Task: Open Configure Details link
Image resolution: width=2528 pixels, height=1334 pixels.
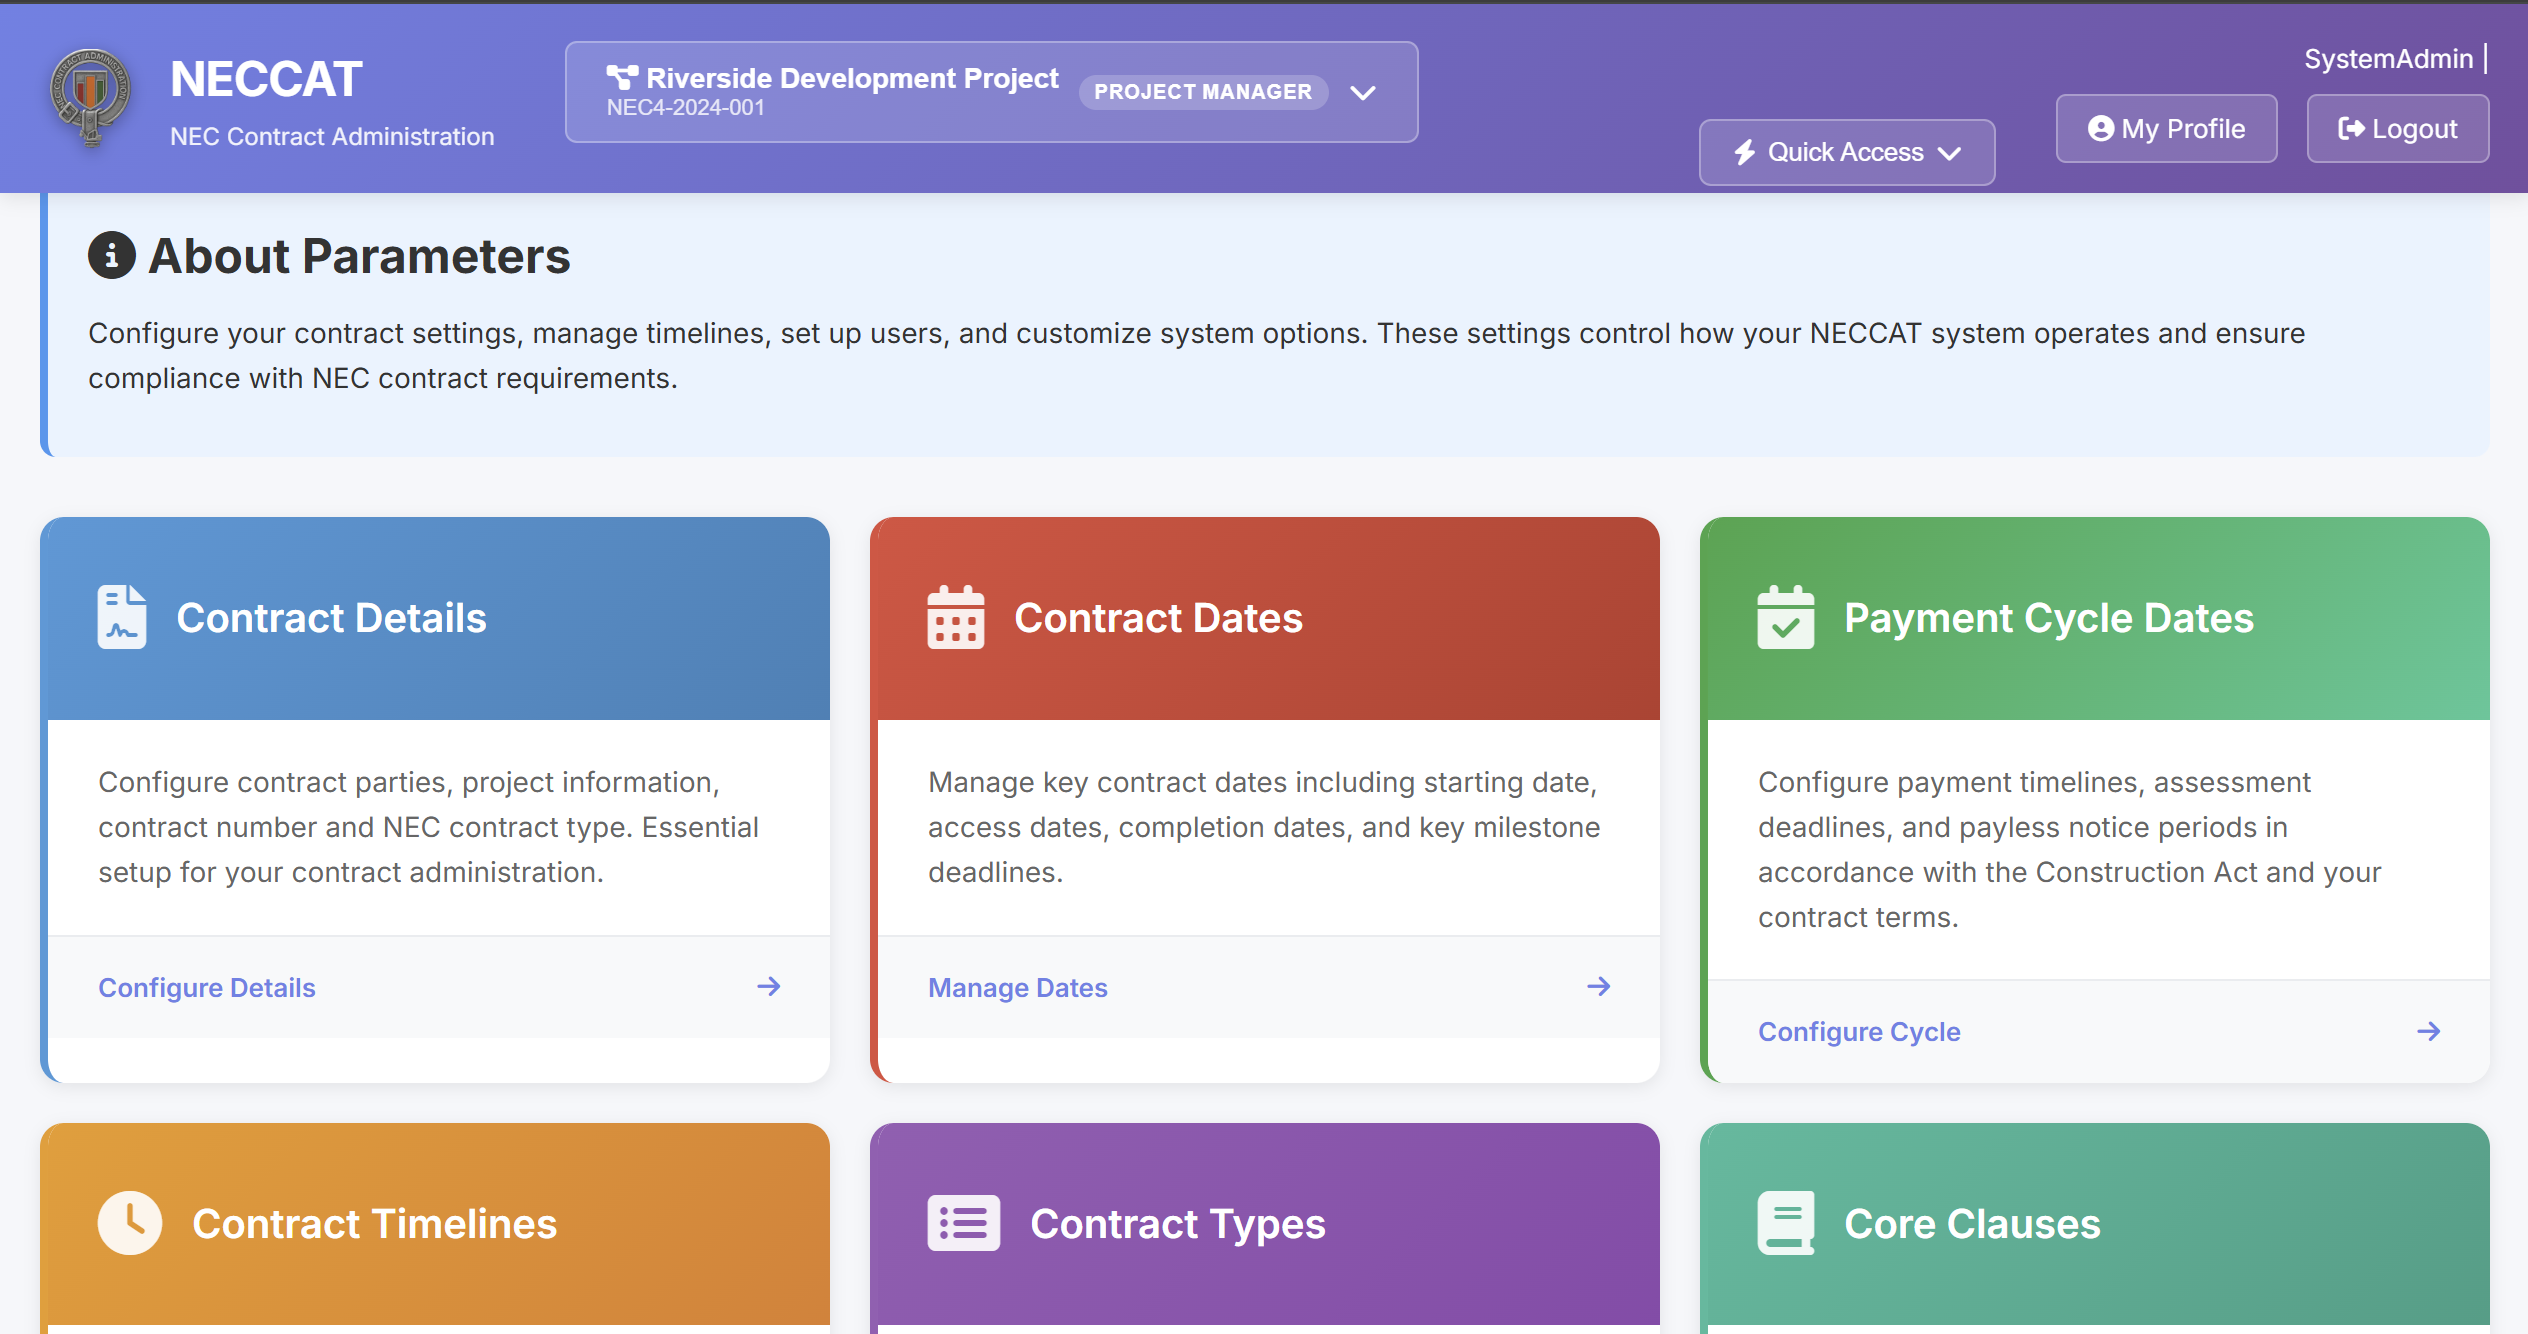Action: pos(206,987)
